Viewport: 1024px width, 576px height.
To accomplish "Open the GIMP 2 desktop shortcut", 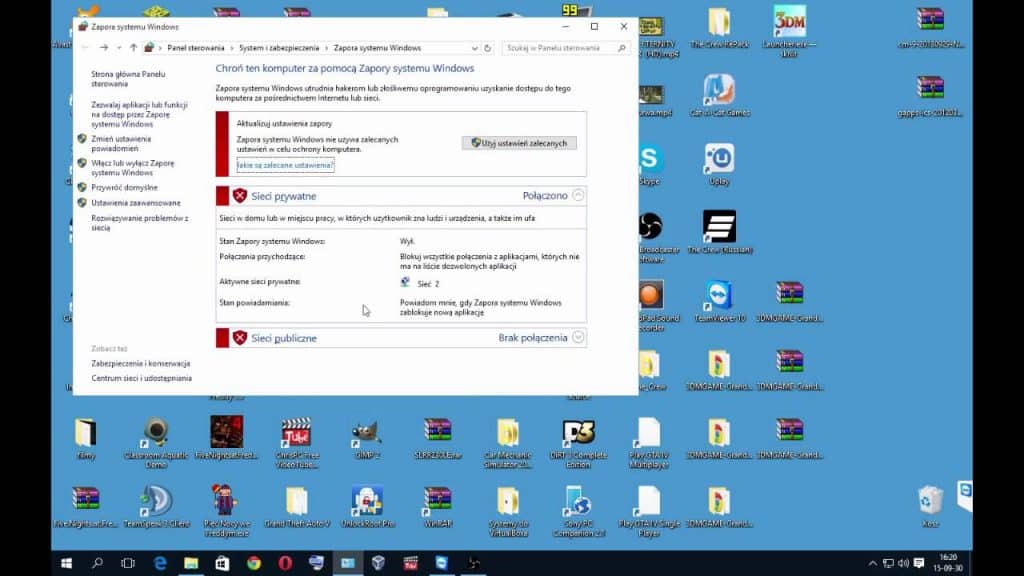I will [x=366, y=439].
